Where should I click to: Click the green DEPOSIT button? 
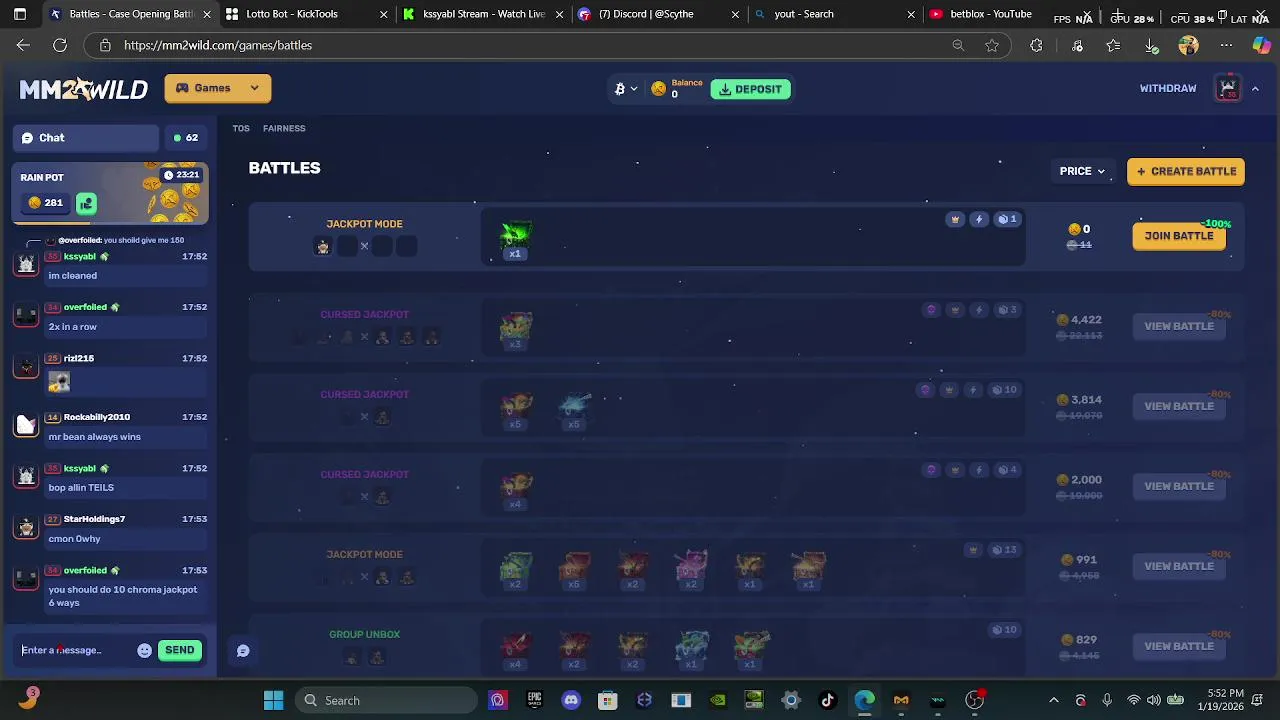tap(750, 89)
